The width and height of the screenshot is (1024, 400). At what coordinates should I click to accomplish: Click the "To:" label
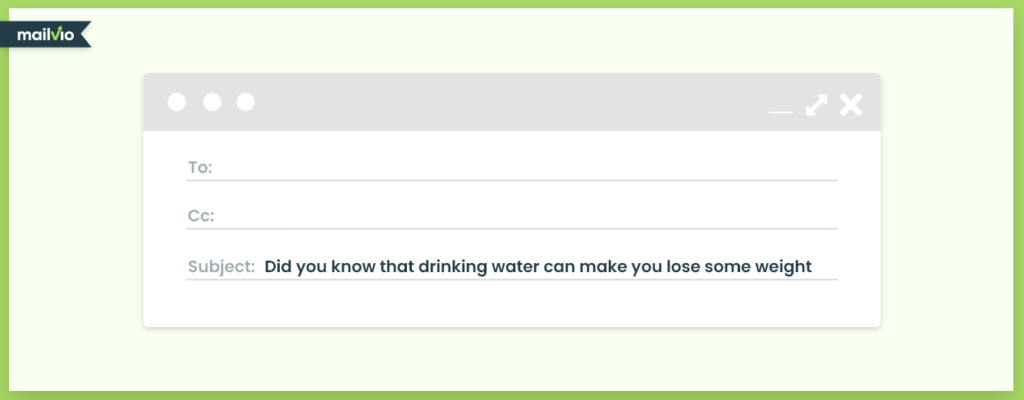click(200, 167)
